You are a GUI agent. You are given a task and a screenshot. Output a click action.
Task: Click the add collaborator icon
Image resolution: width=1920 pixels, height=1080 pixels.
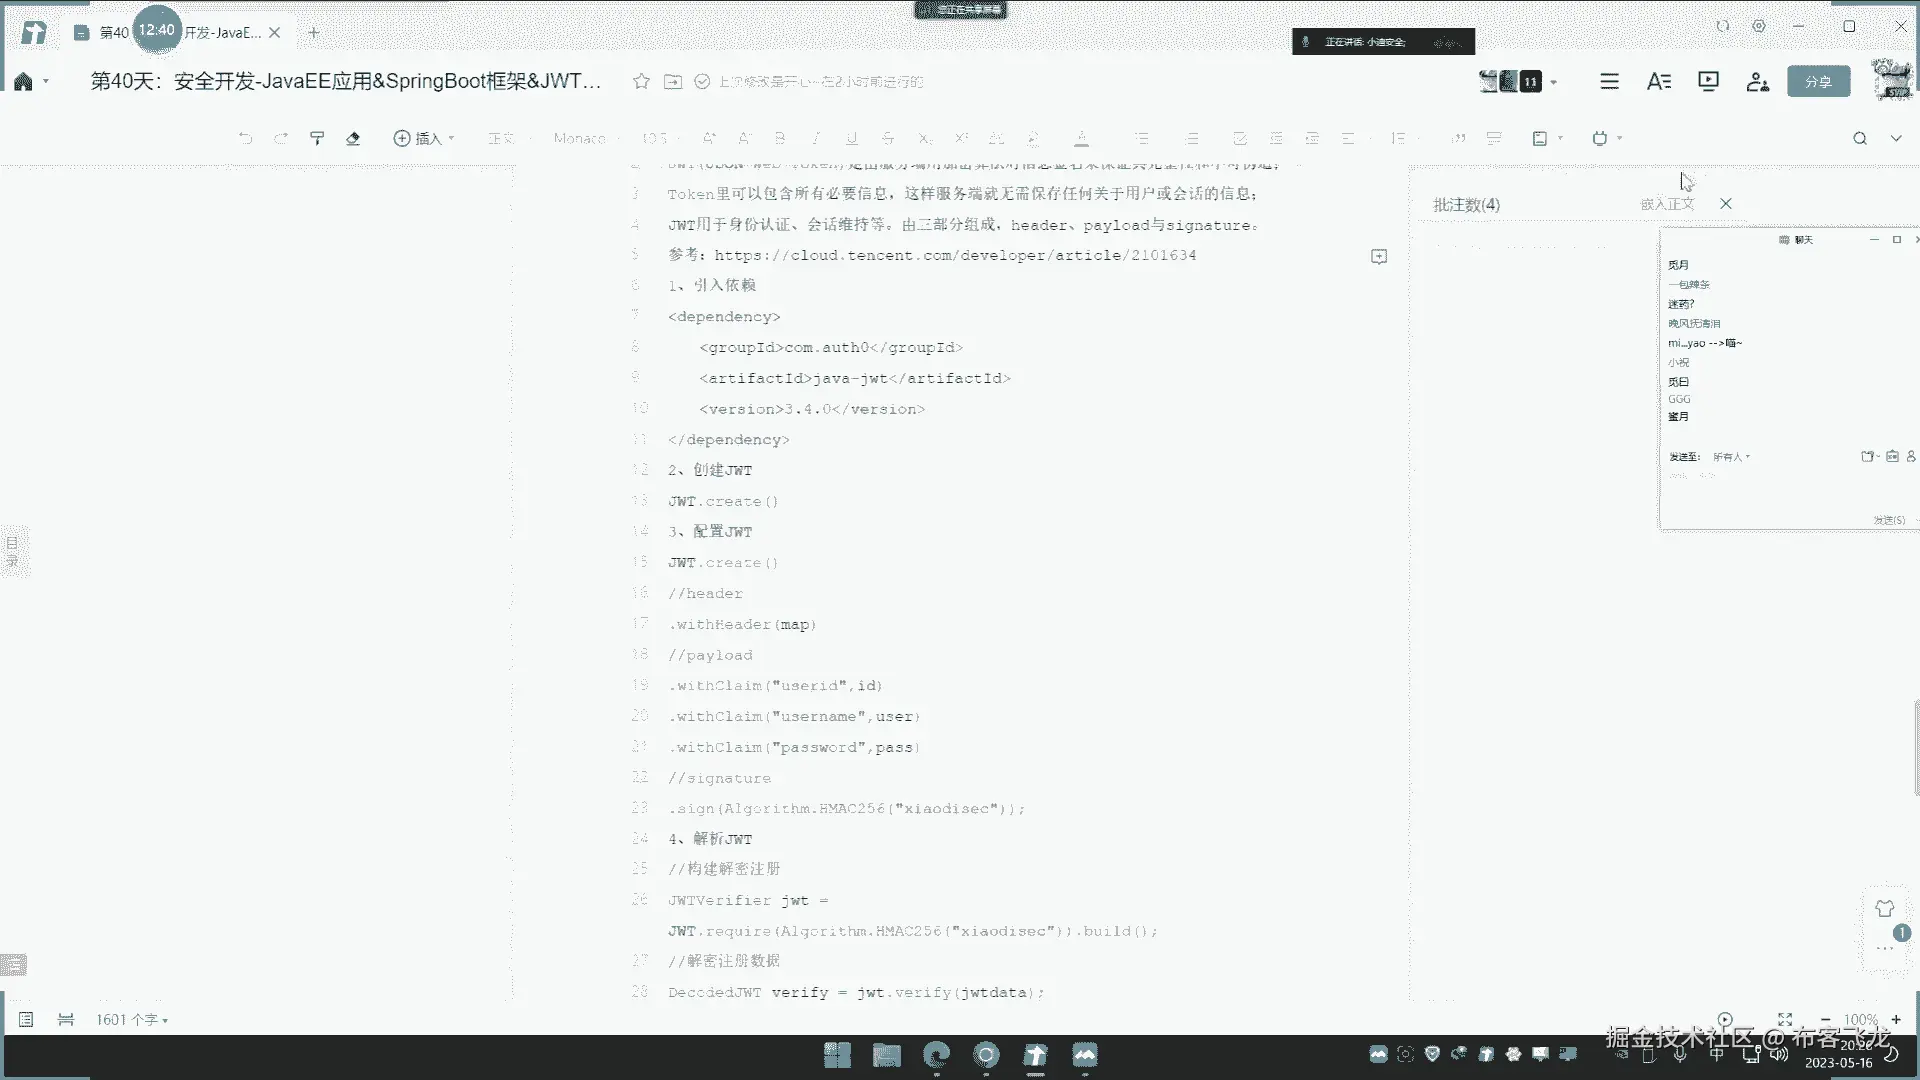point(1757,82)
